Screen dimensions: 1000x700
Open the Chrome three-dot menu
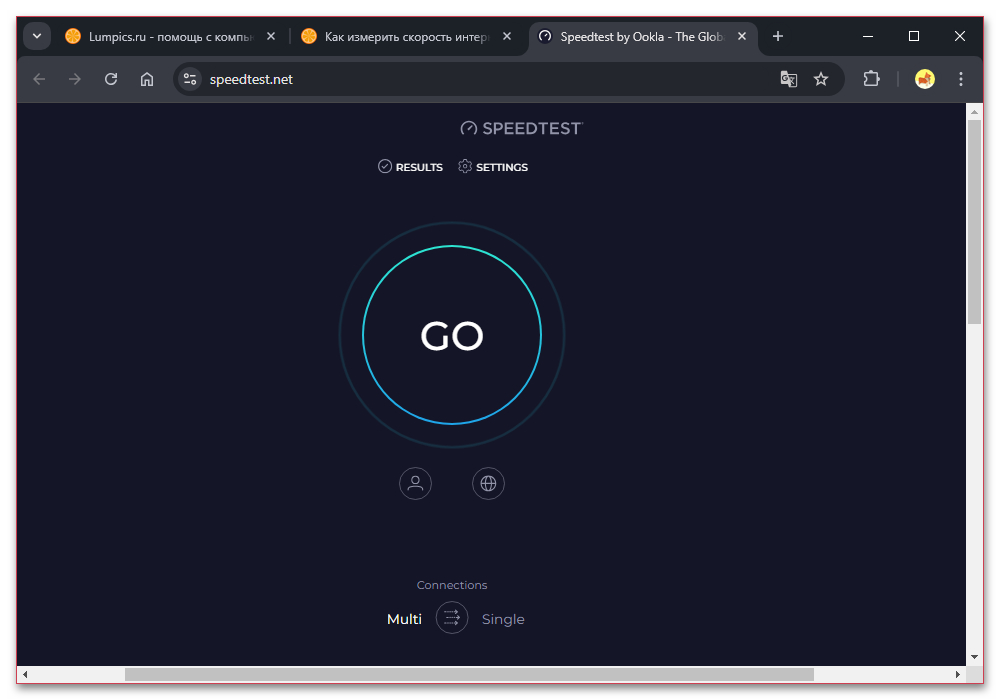coord(960,79)
